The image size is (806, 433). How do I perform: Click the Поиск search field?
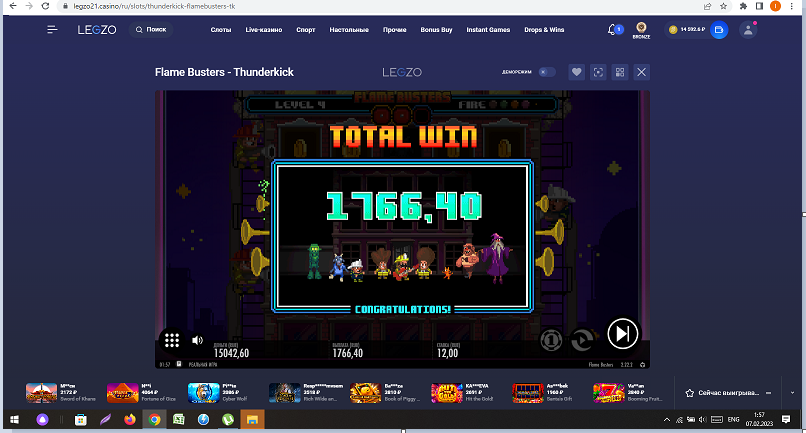tap(151, 30)
